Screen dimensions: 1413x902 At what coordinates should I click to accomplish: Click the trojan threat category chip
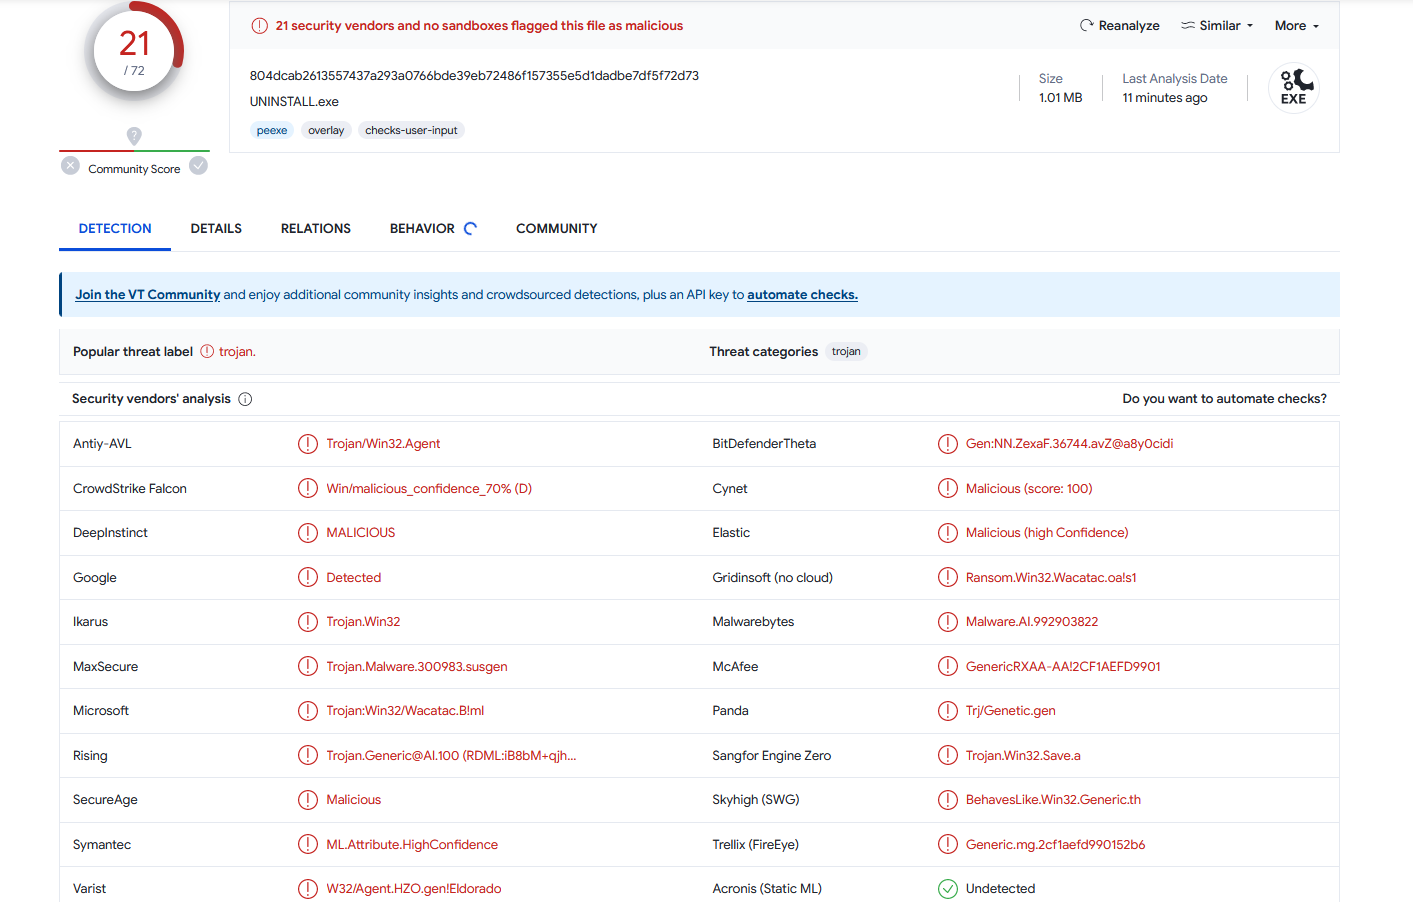point(846,351)
